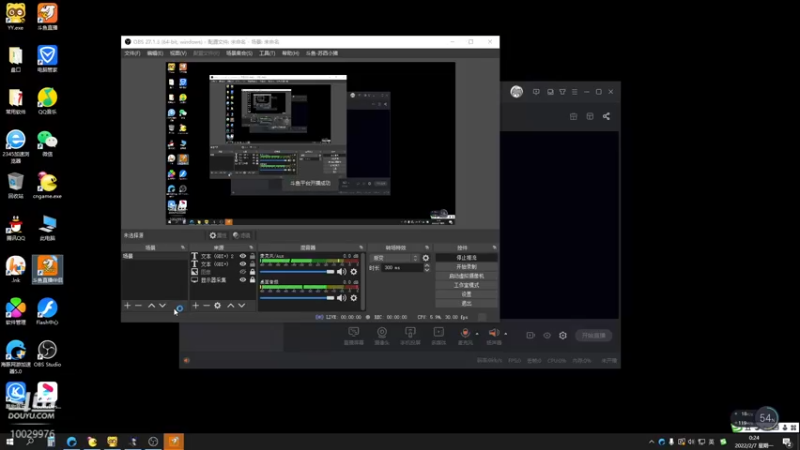Toggle visibility of the image source
The image size is (800, 450).
(243, 272)
